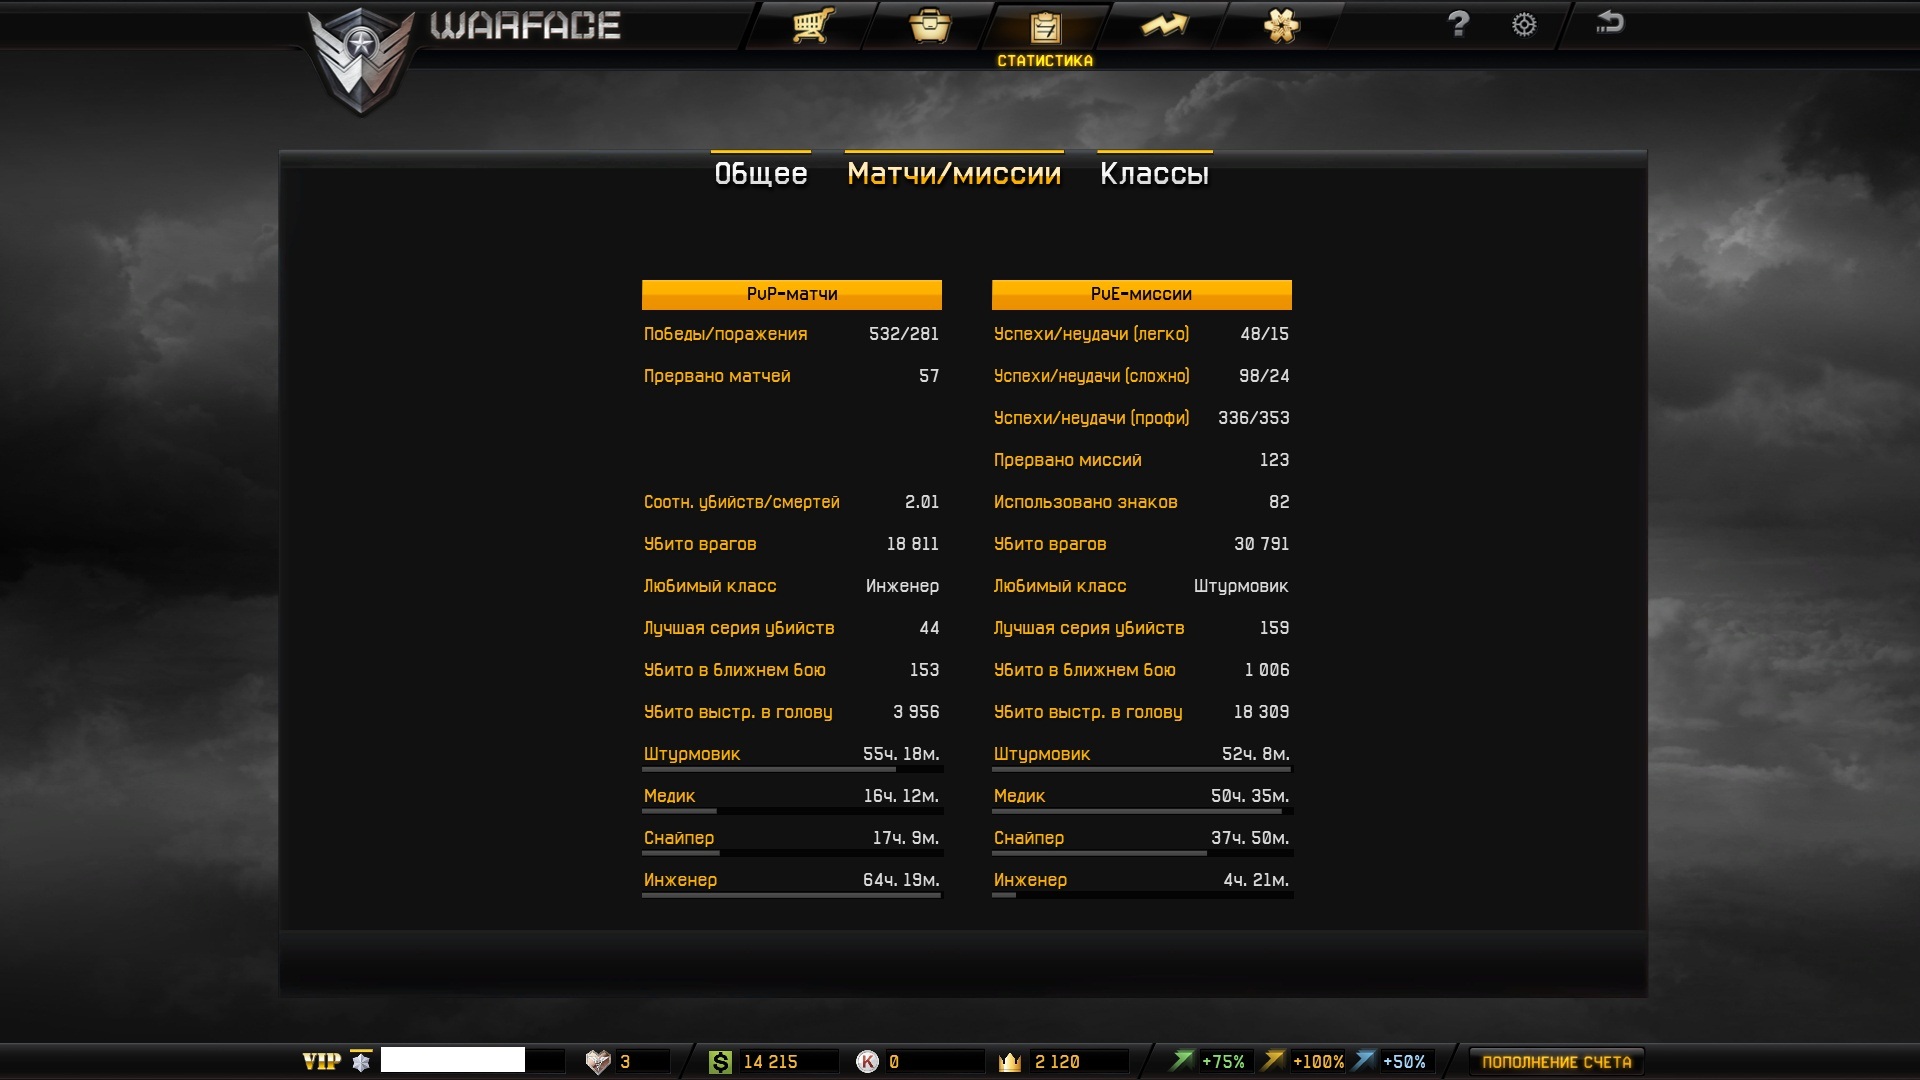Click Пополнение счета button
The width and height of the screenshot is (1920, 1080).
(1556, 1062)
